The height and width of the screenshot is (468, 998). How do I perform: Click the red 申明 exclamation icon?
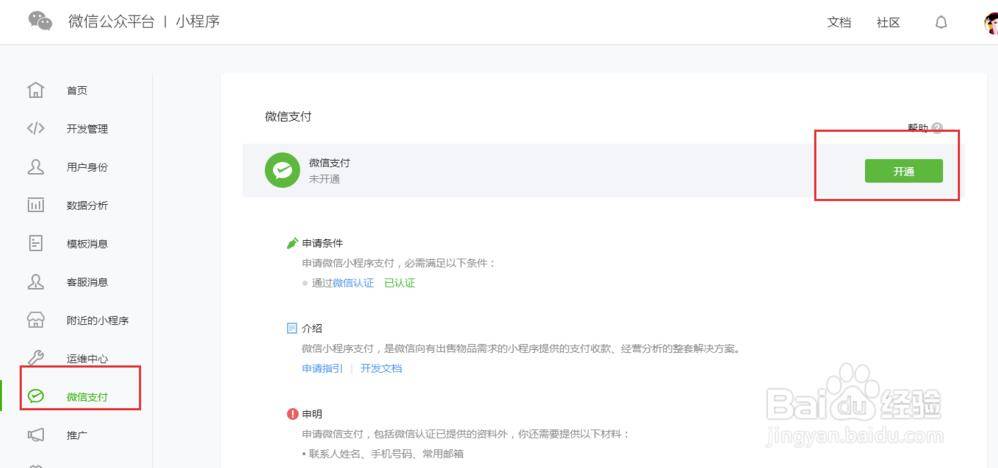(x=292, y=414)
